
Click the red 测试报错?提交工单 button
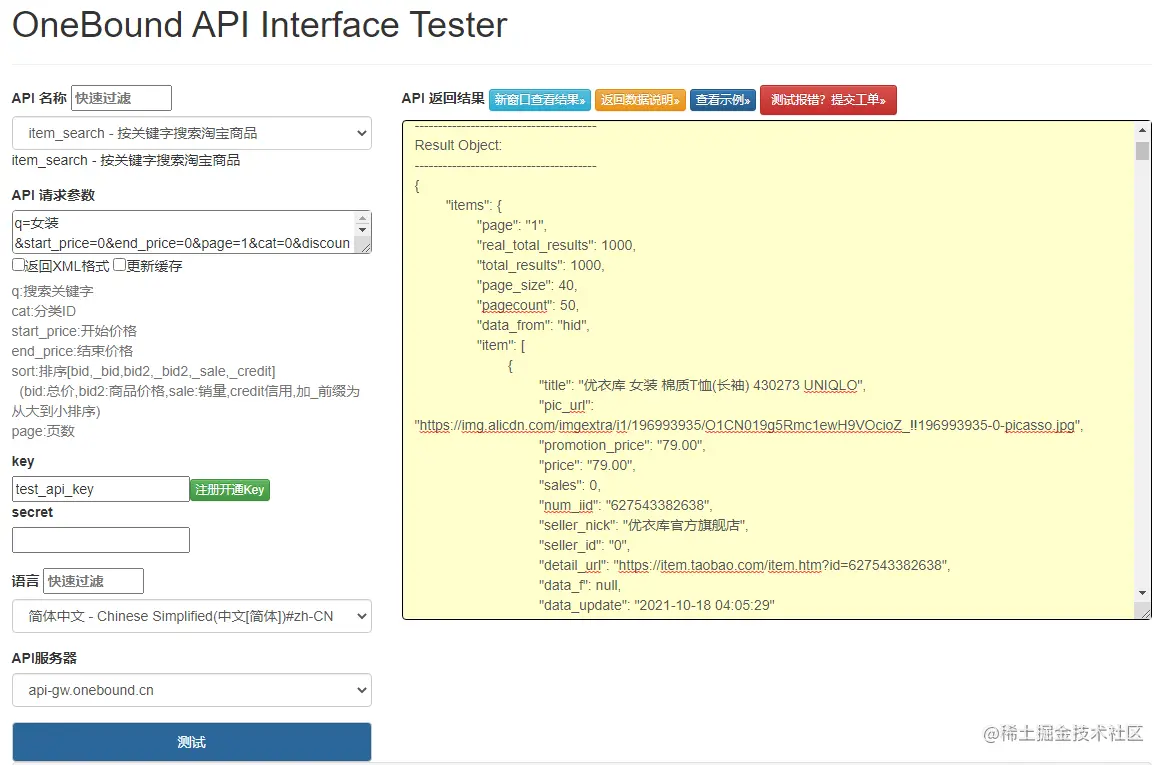pos(828,100)
